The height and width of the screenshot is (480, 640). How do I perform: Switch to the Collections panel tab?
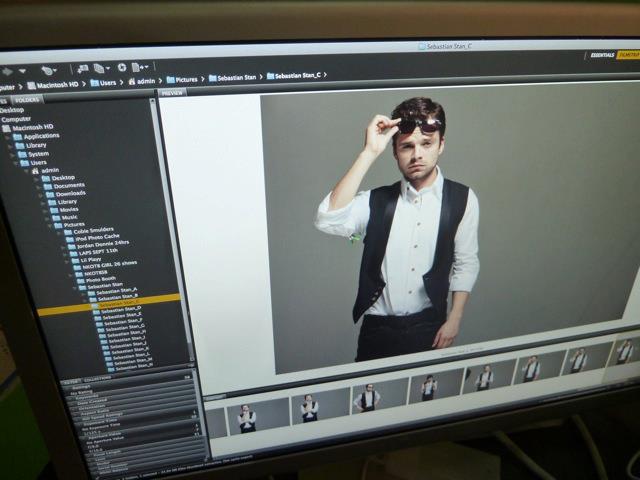coord(97,379)
